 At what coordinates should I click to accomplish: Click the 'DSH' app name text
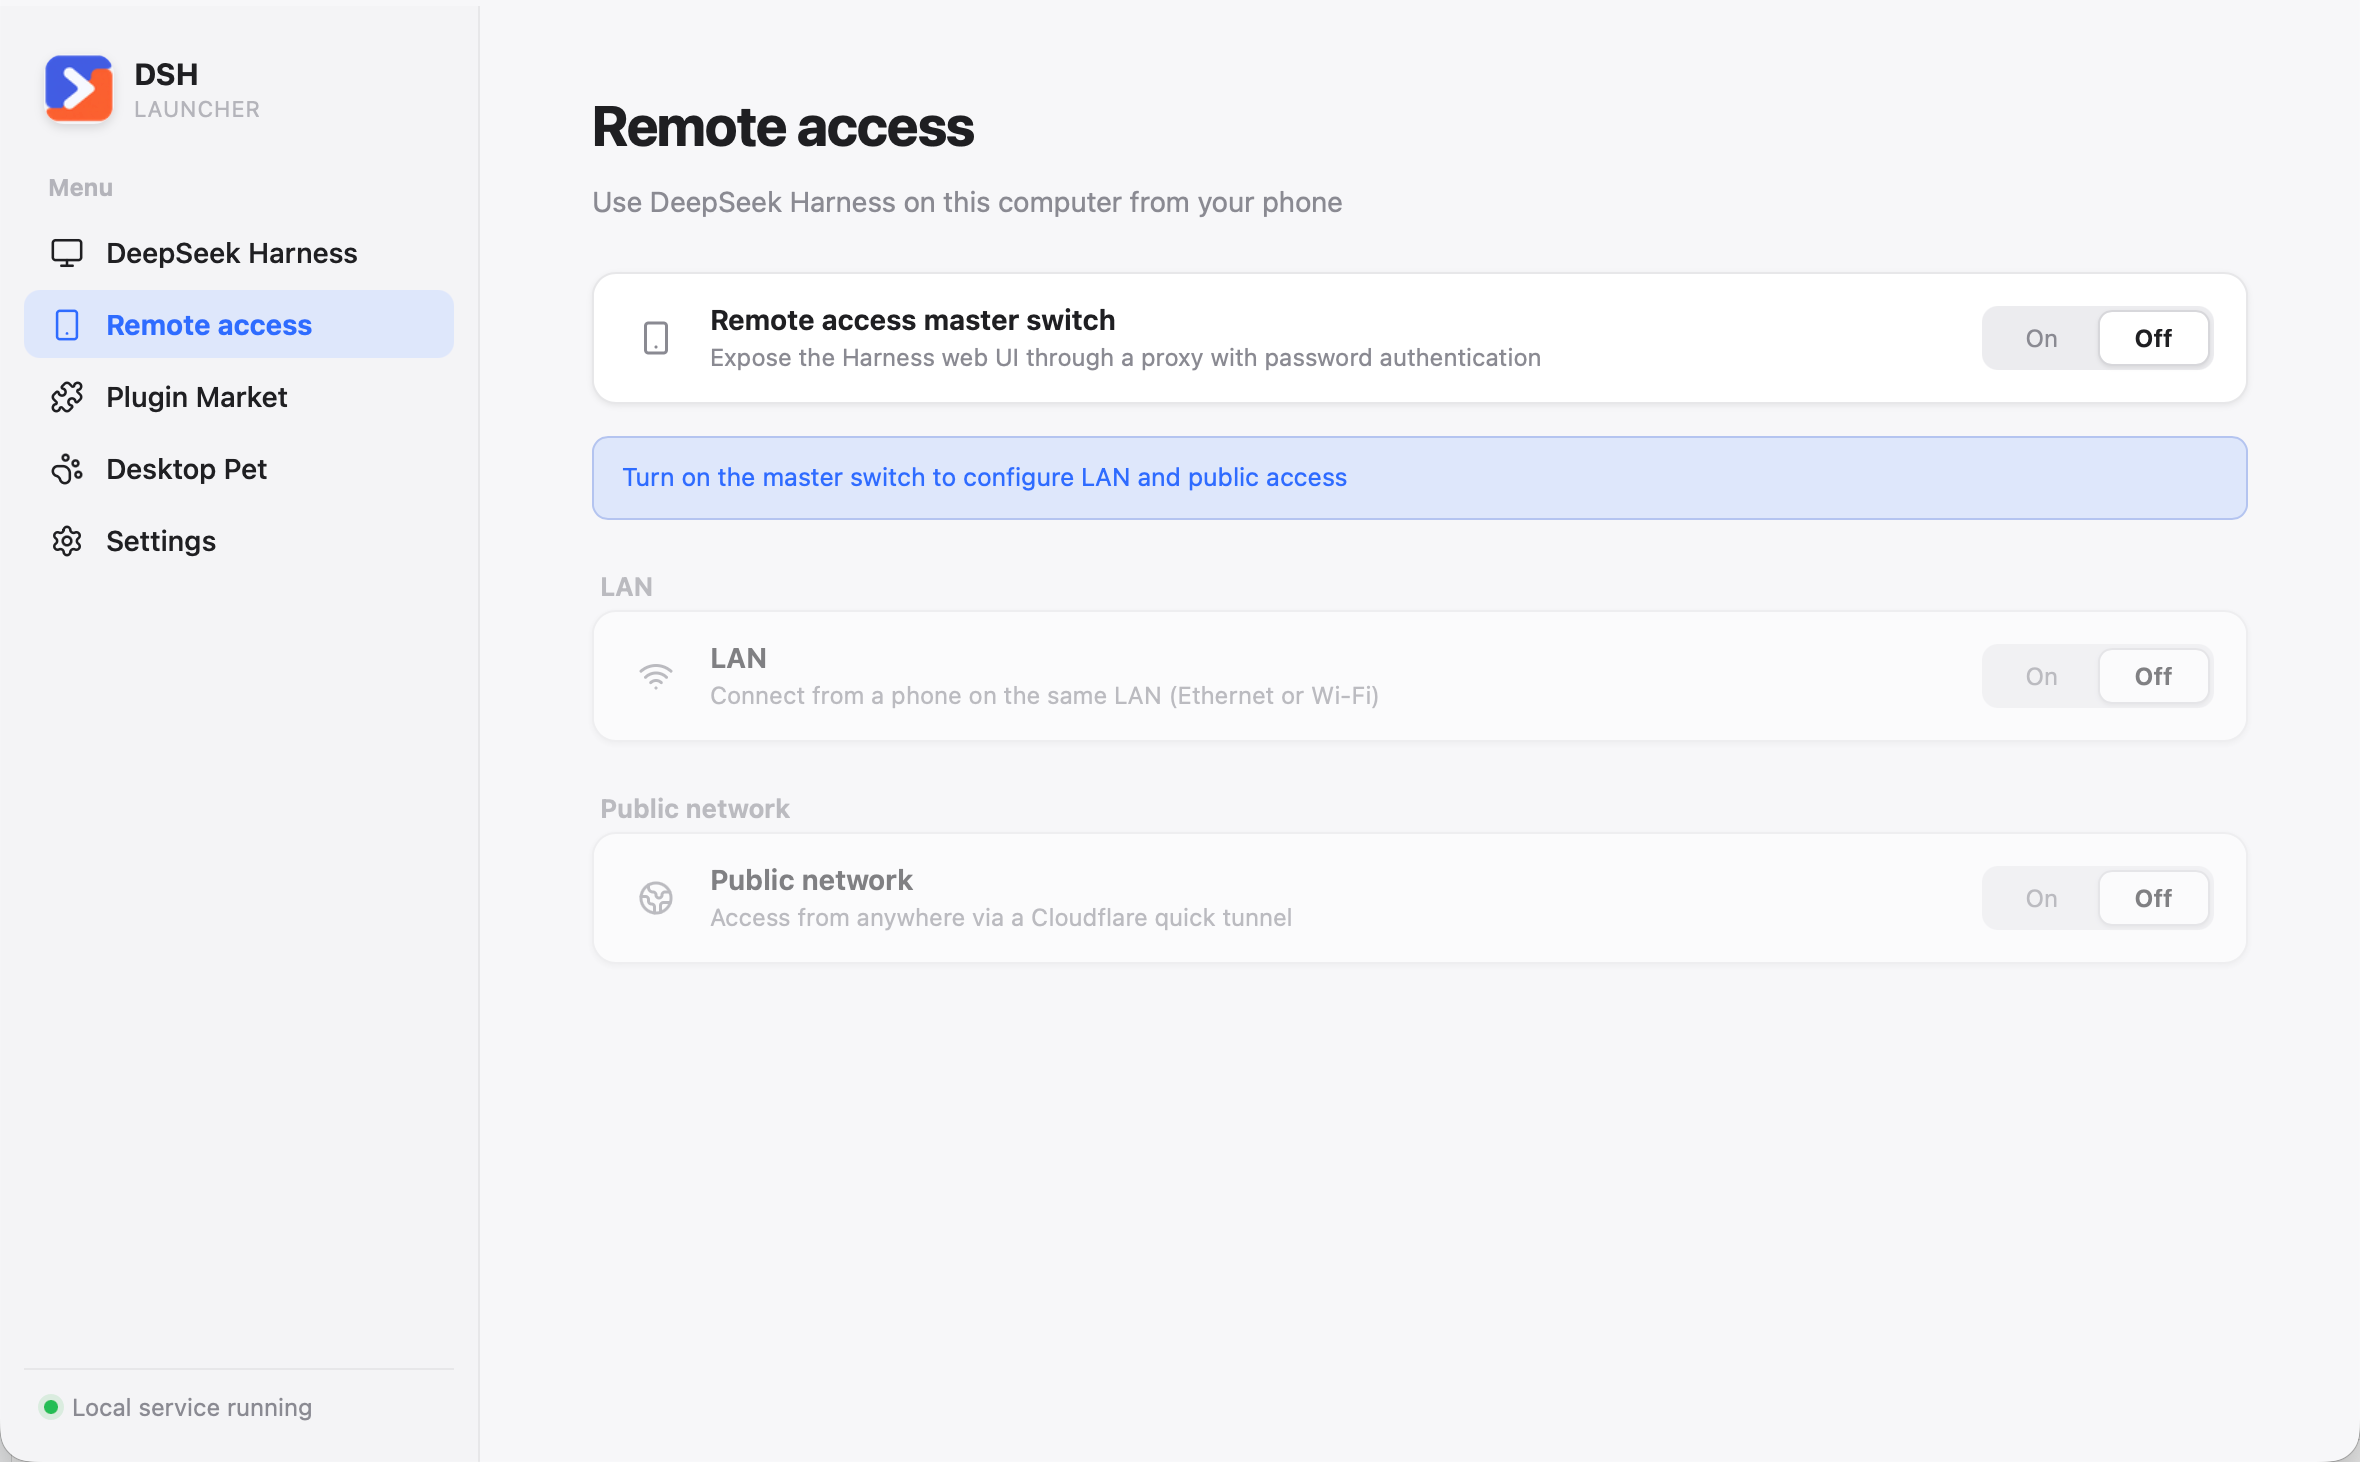point(166,74)
